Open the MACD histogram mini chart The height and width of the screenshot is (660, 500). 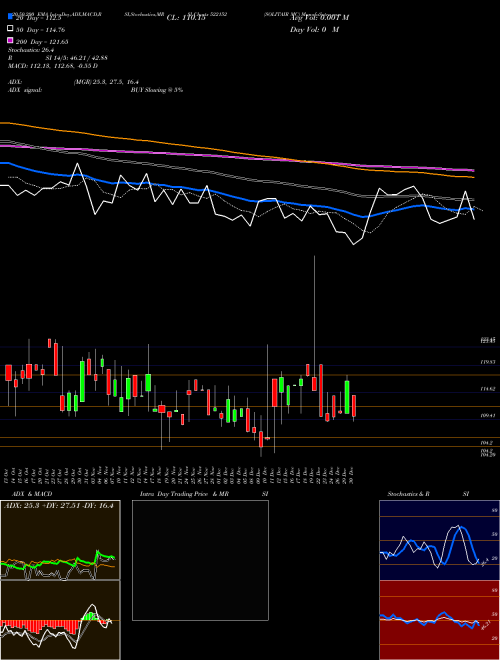click(60, 620)
